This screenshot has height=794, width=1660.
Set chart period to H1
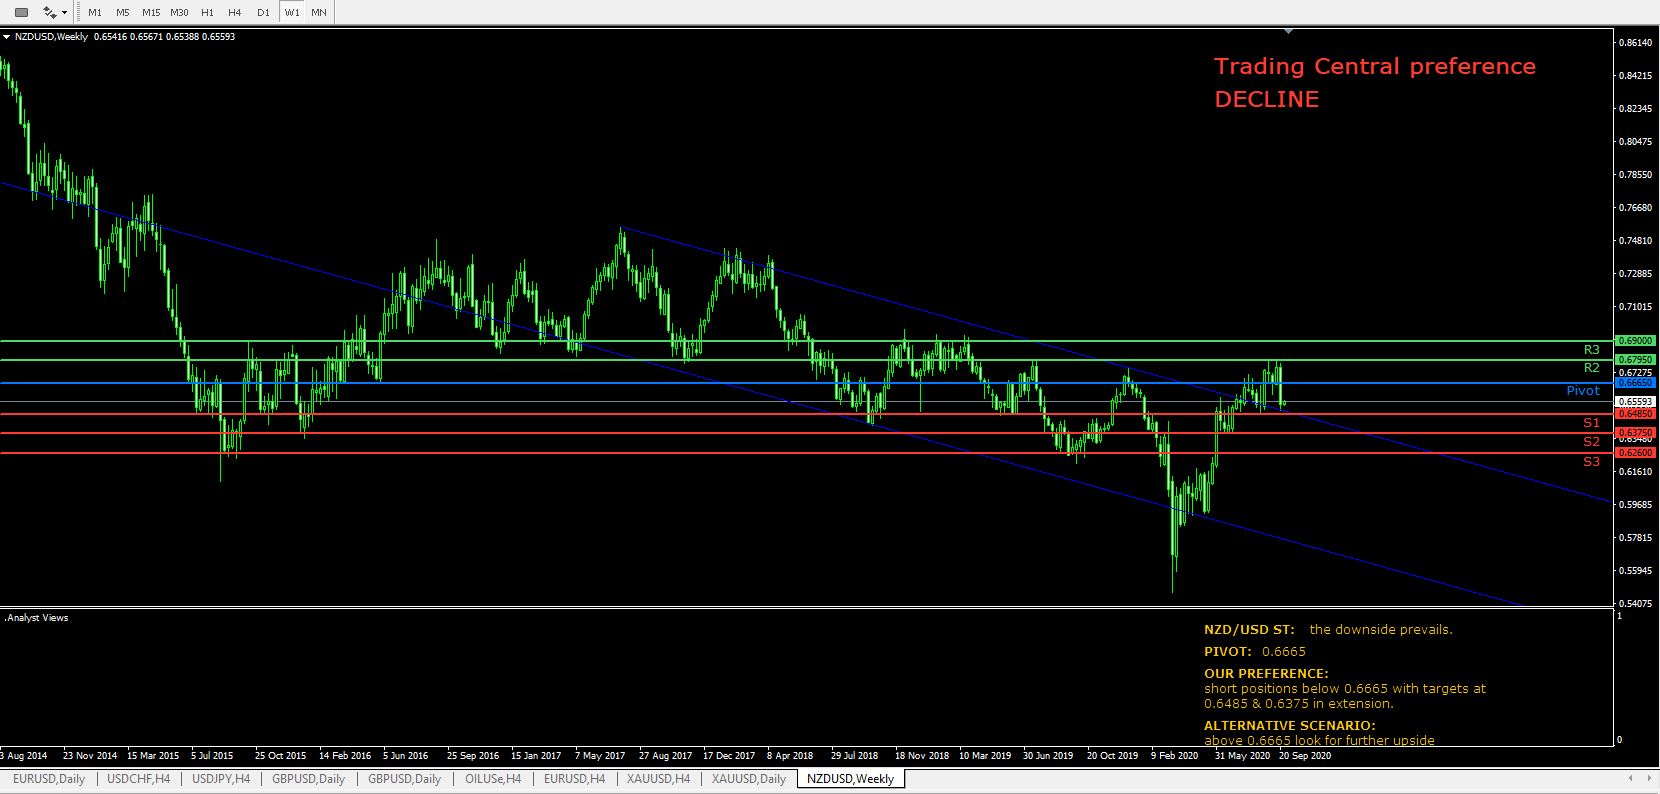[207, 13]
